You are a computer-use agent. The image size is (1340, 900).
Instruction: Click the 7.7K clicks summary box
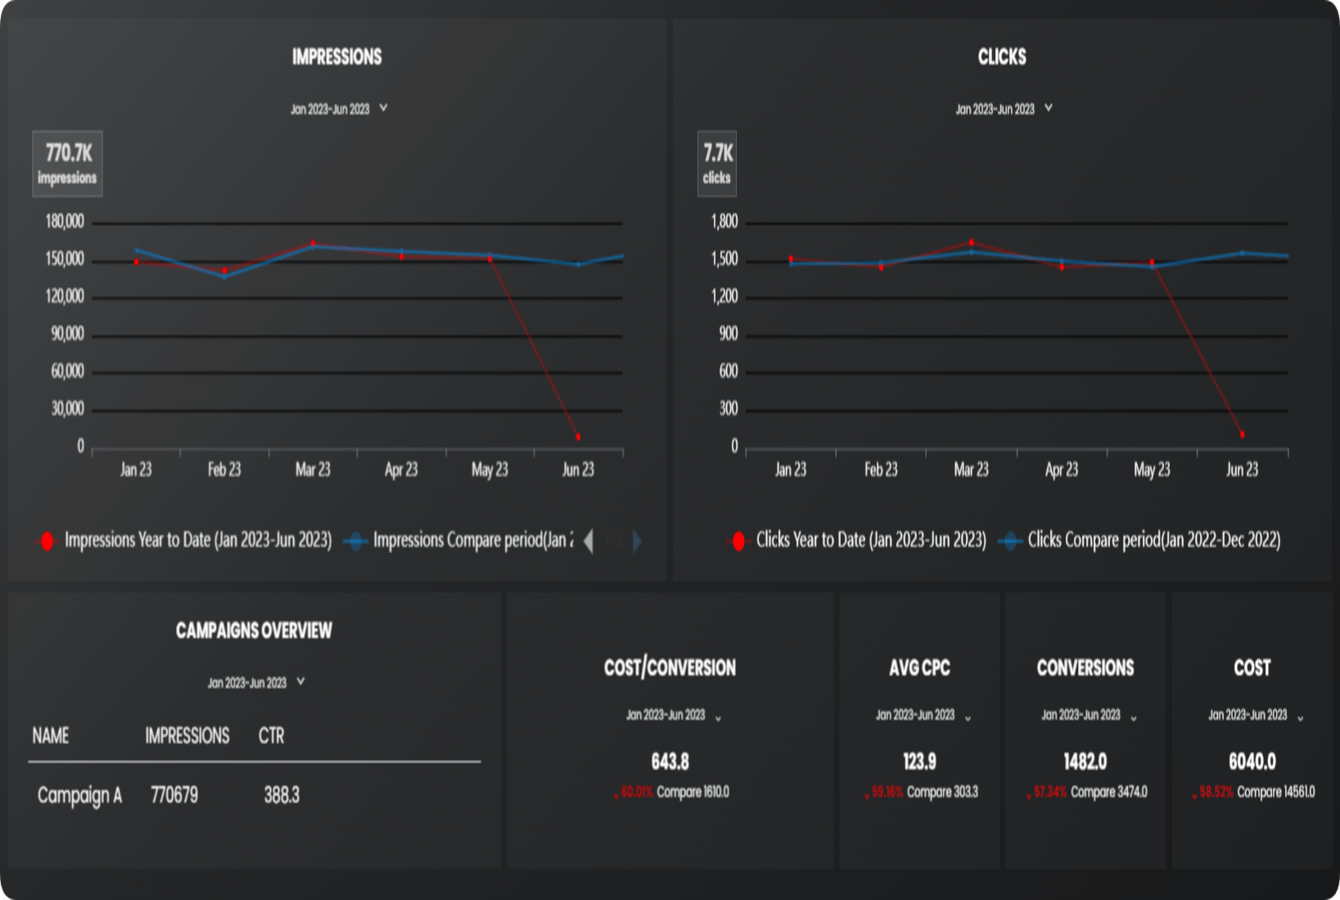pos(717,163)
